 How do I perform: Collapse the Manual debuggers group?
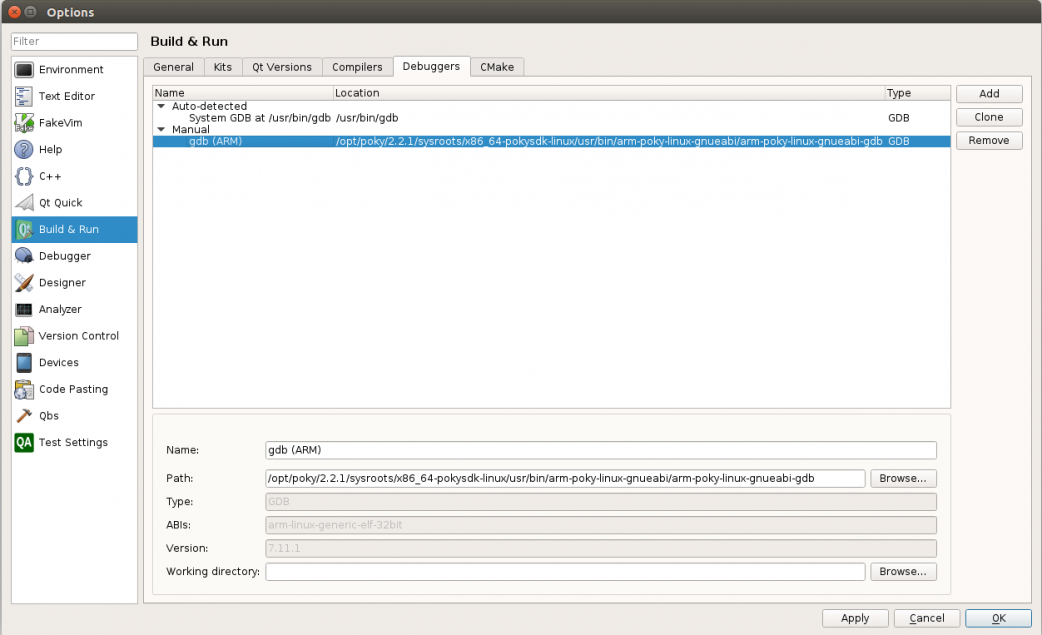[x=161, y=129]
